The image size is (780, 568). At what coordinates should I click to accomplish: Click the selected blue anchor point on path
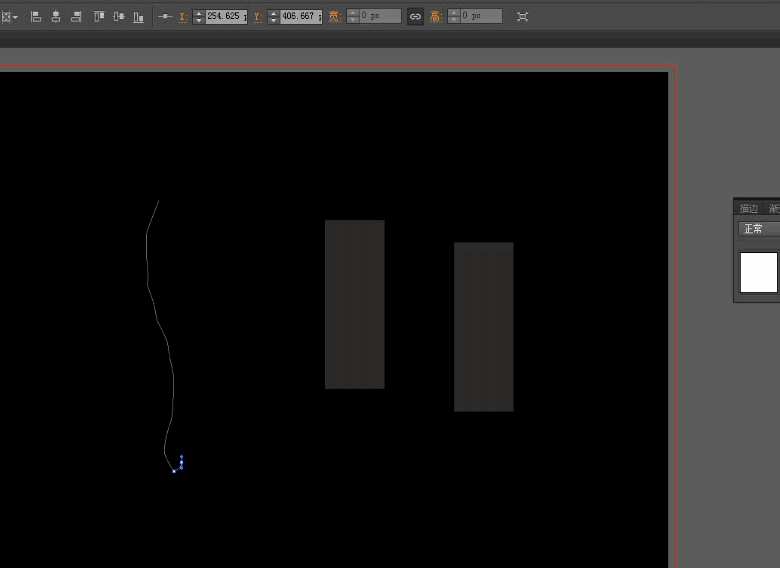click(x=174, y=471)
